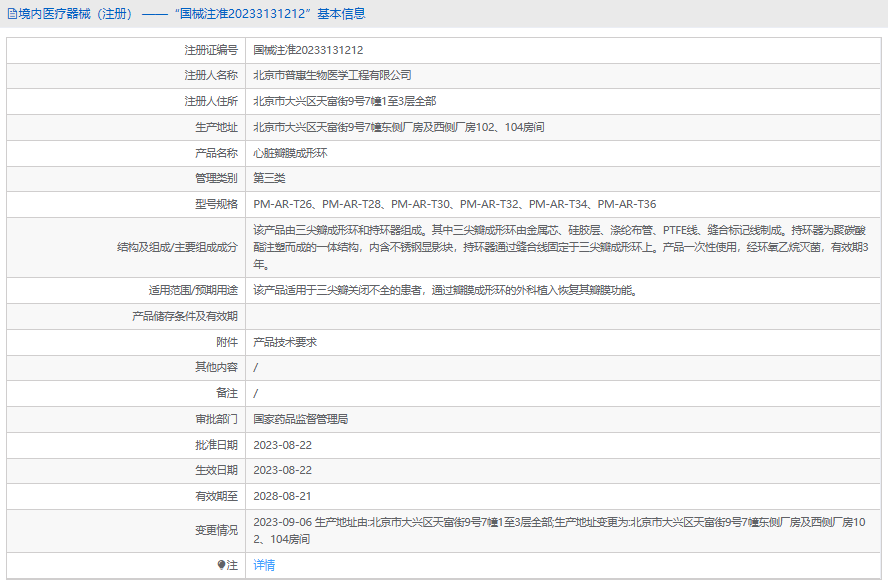
Task: Click the 产品储存条件及有效期 label
Action: 185,316
